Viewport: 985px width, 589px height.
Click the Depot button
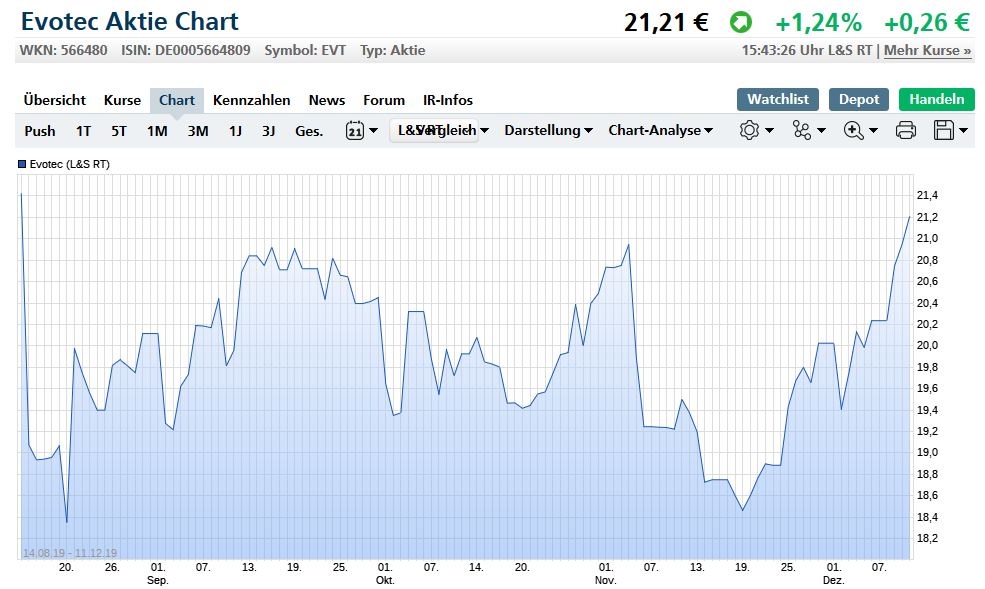tap(859, 99)
